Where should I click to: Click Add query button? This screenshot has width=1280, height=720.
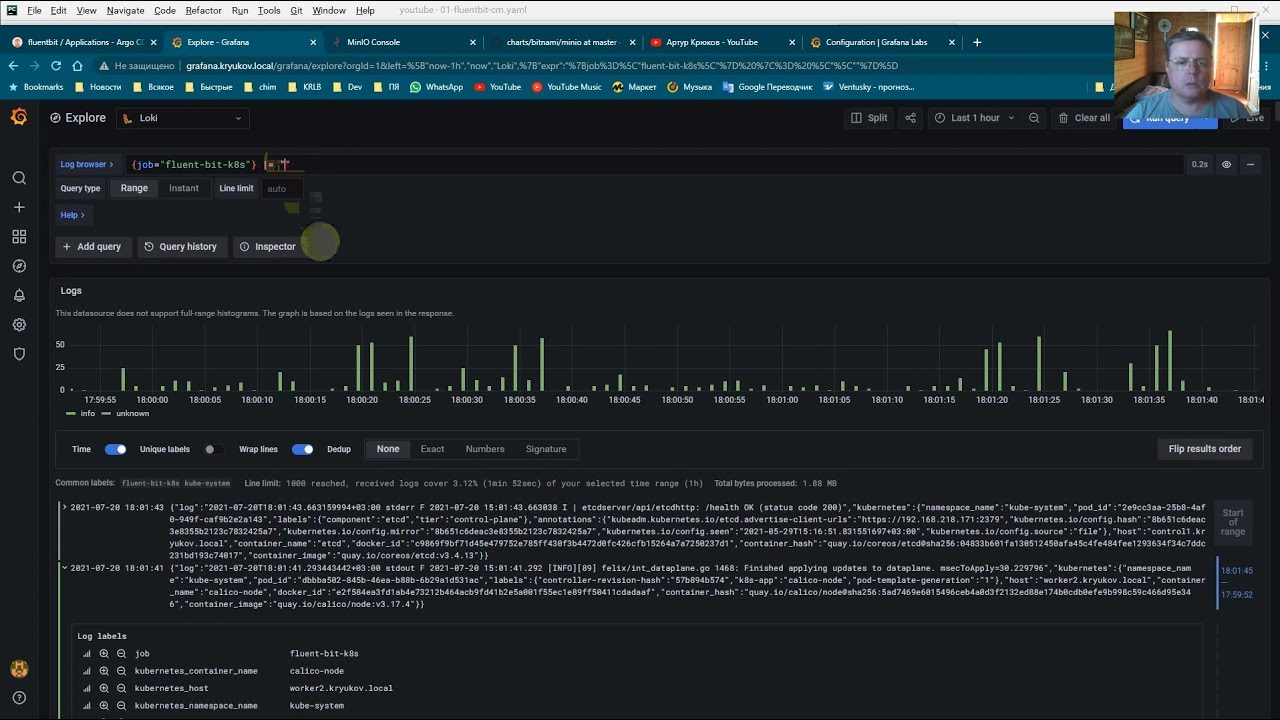click(x=92, y=246)
